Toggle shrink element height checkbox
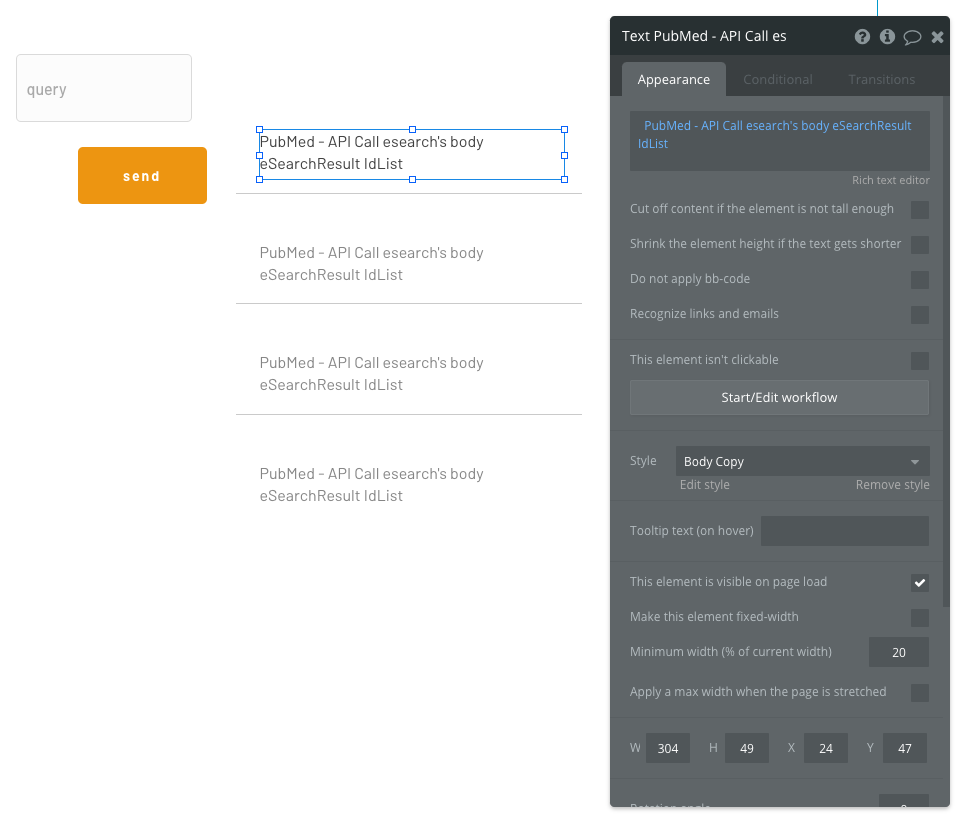Image resolution: width=963 pixels, height=824 pixels. click(919, 244)
